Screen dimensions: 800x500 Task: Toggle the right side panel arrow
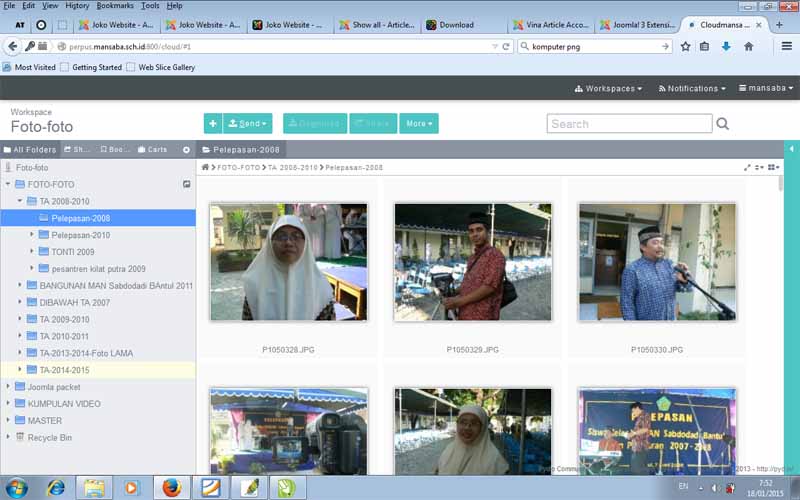pos(792,149)
